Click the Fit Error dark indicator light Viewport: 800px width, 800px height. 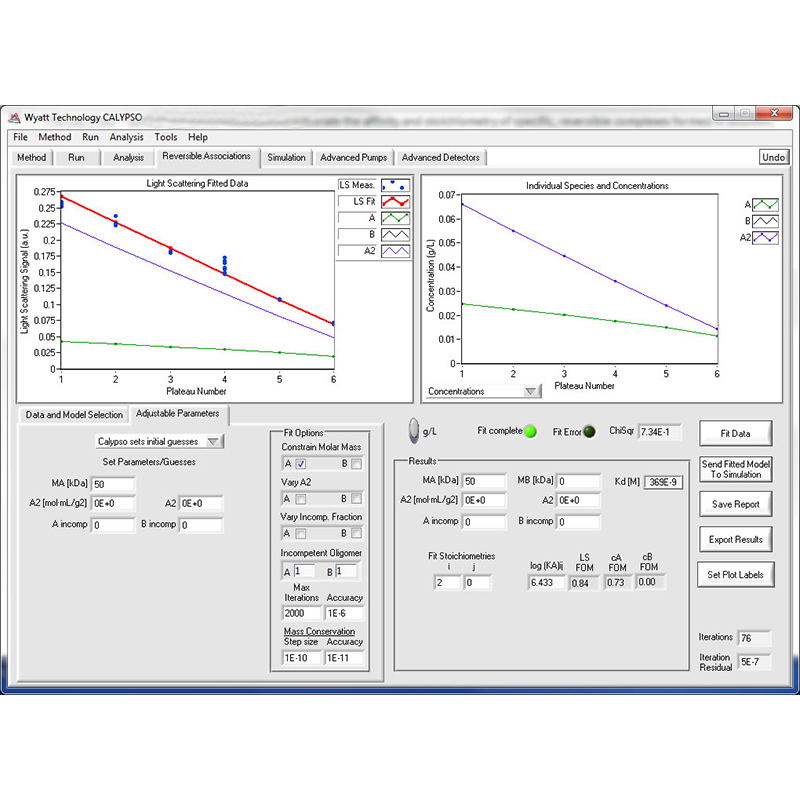[x=589, y=432]
